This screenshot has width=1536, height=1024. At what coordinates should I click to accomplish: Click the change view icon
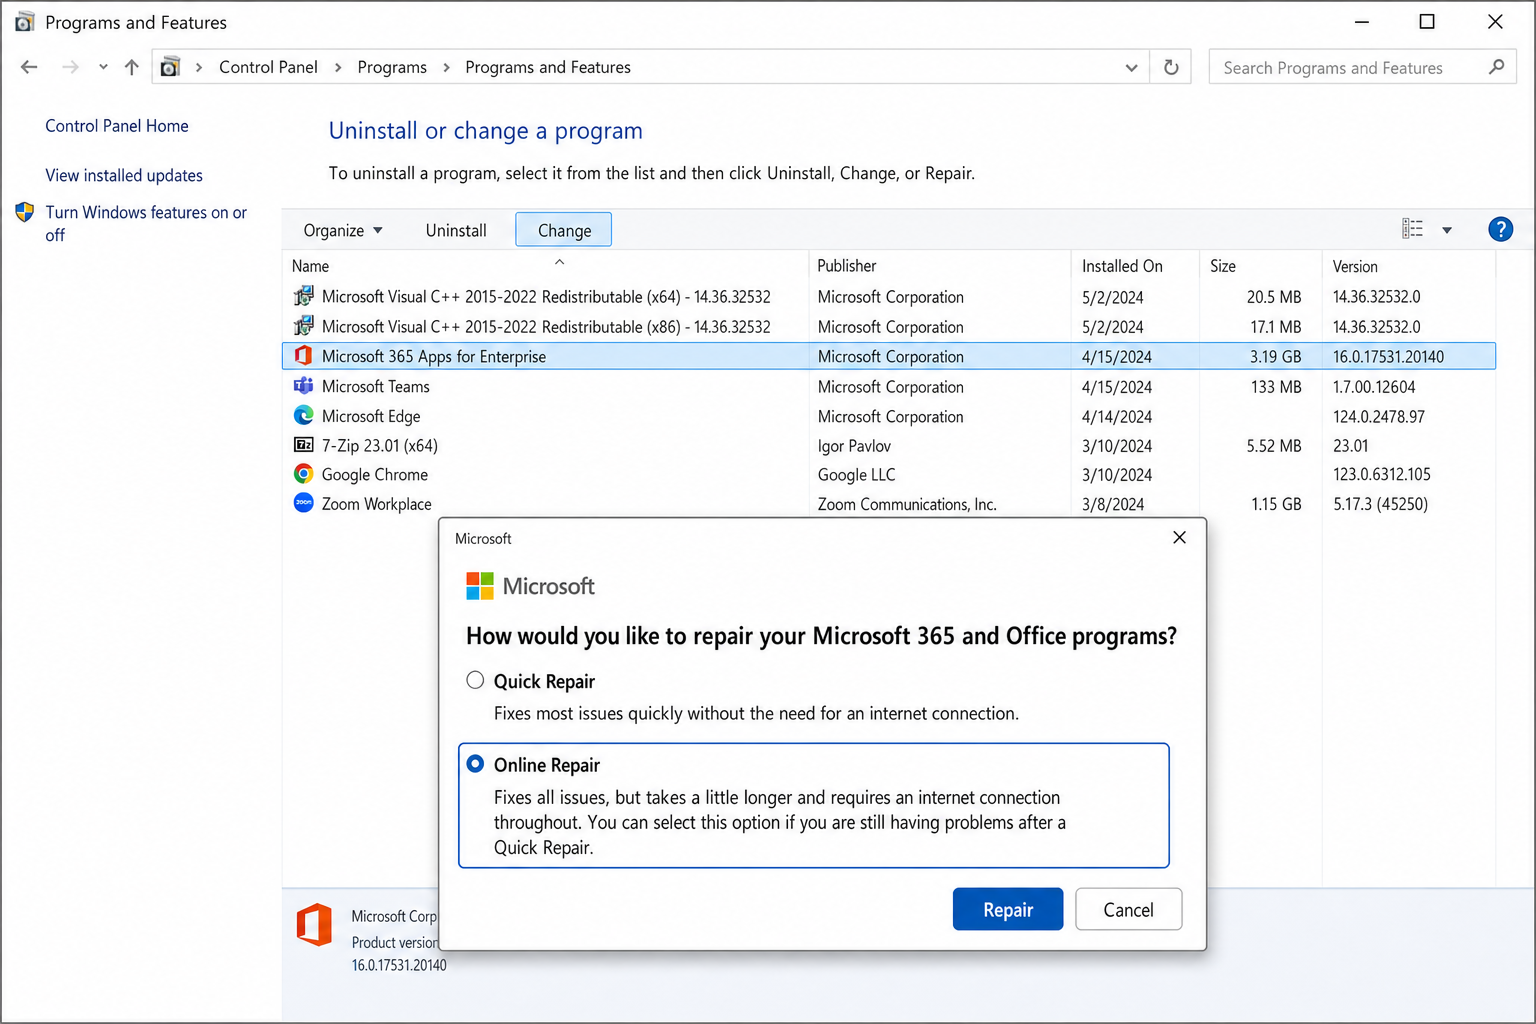[1412, 229]
